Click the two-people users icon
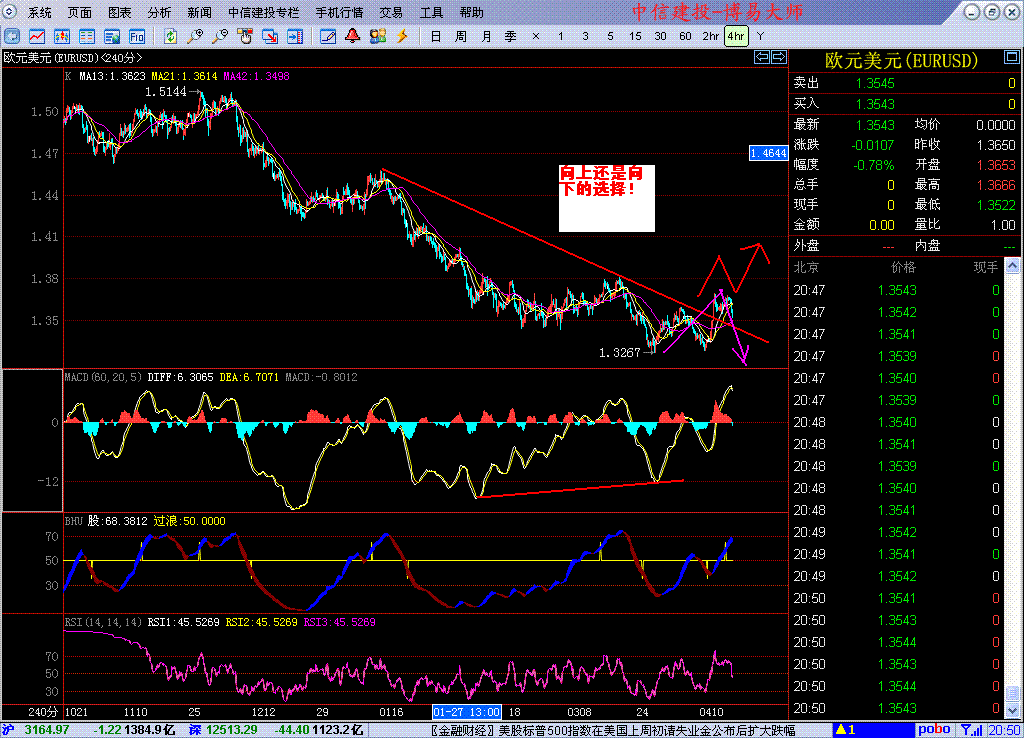Screen dimensions: 1024x738 point(377,37)
